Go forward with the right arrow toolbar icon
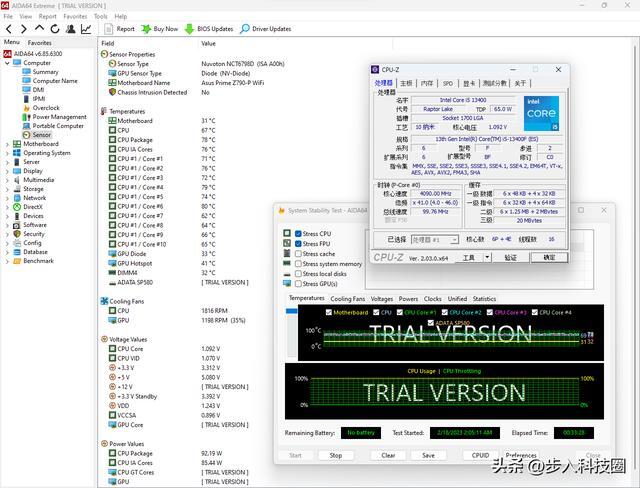The width and height of the screenshot is (640, 488). (24, 29)
